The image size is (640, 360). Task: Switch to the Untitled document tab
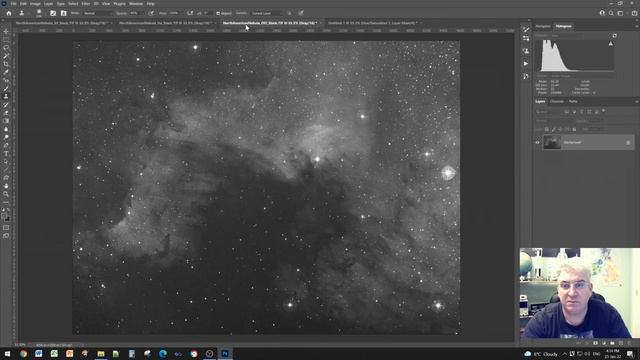point(371,23)
